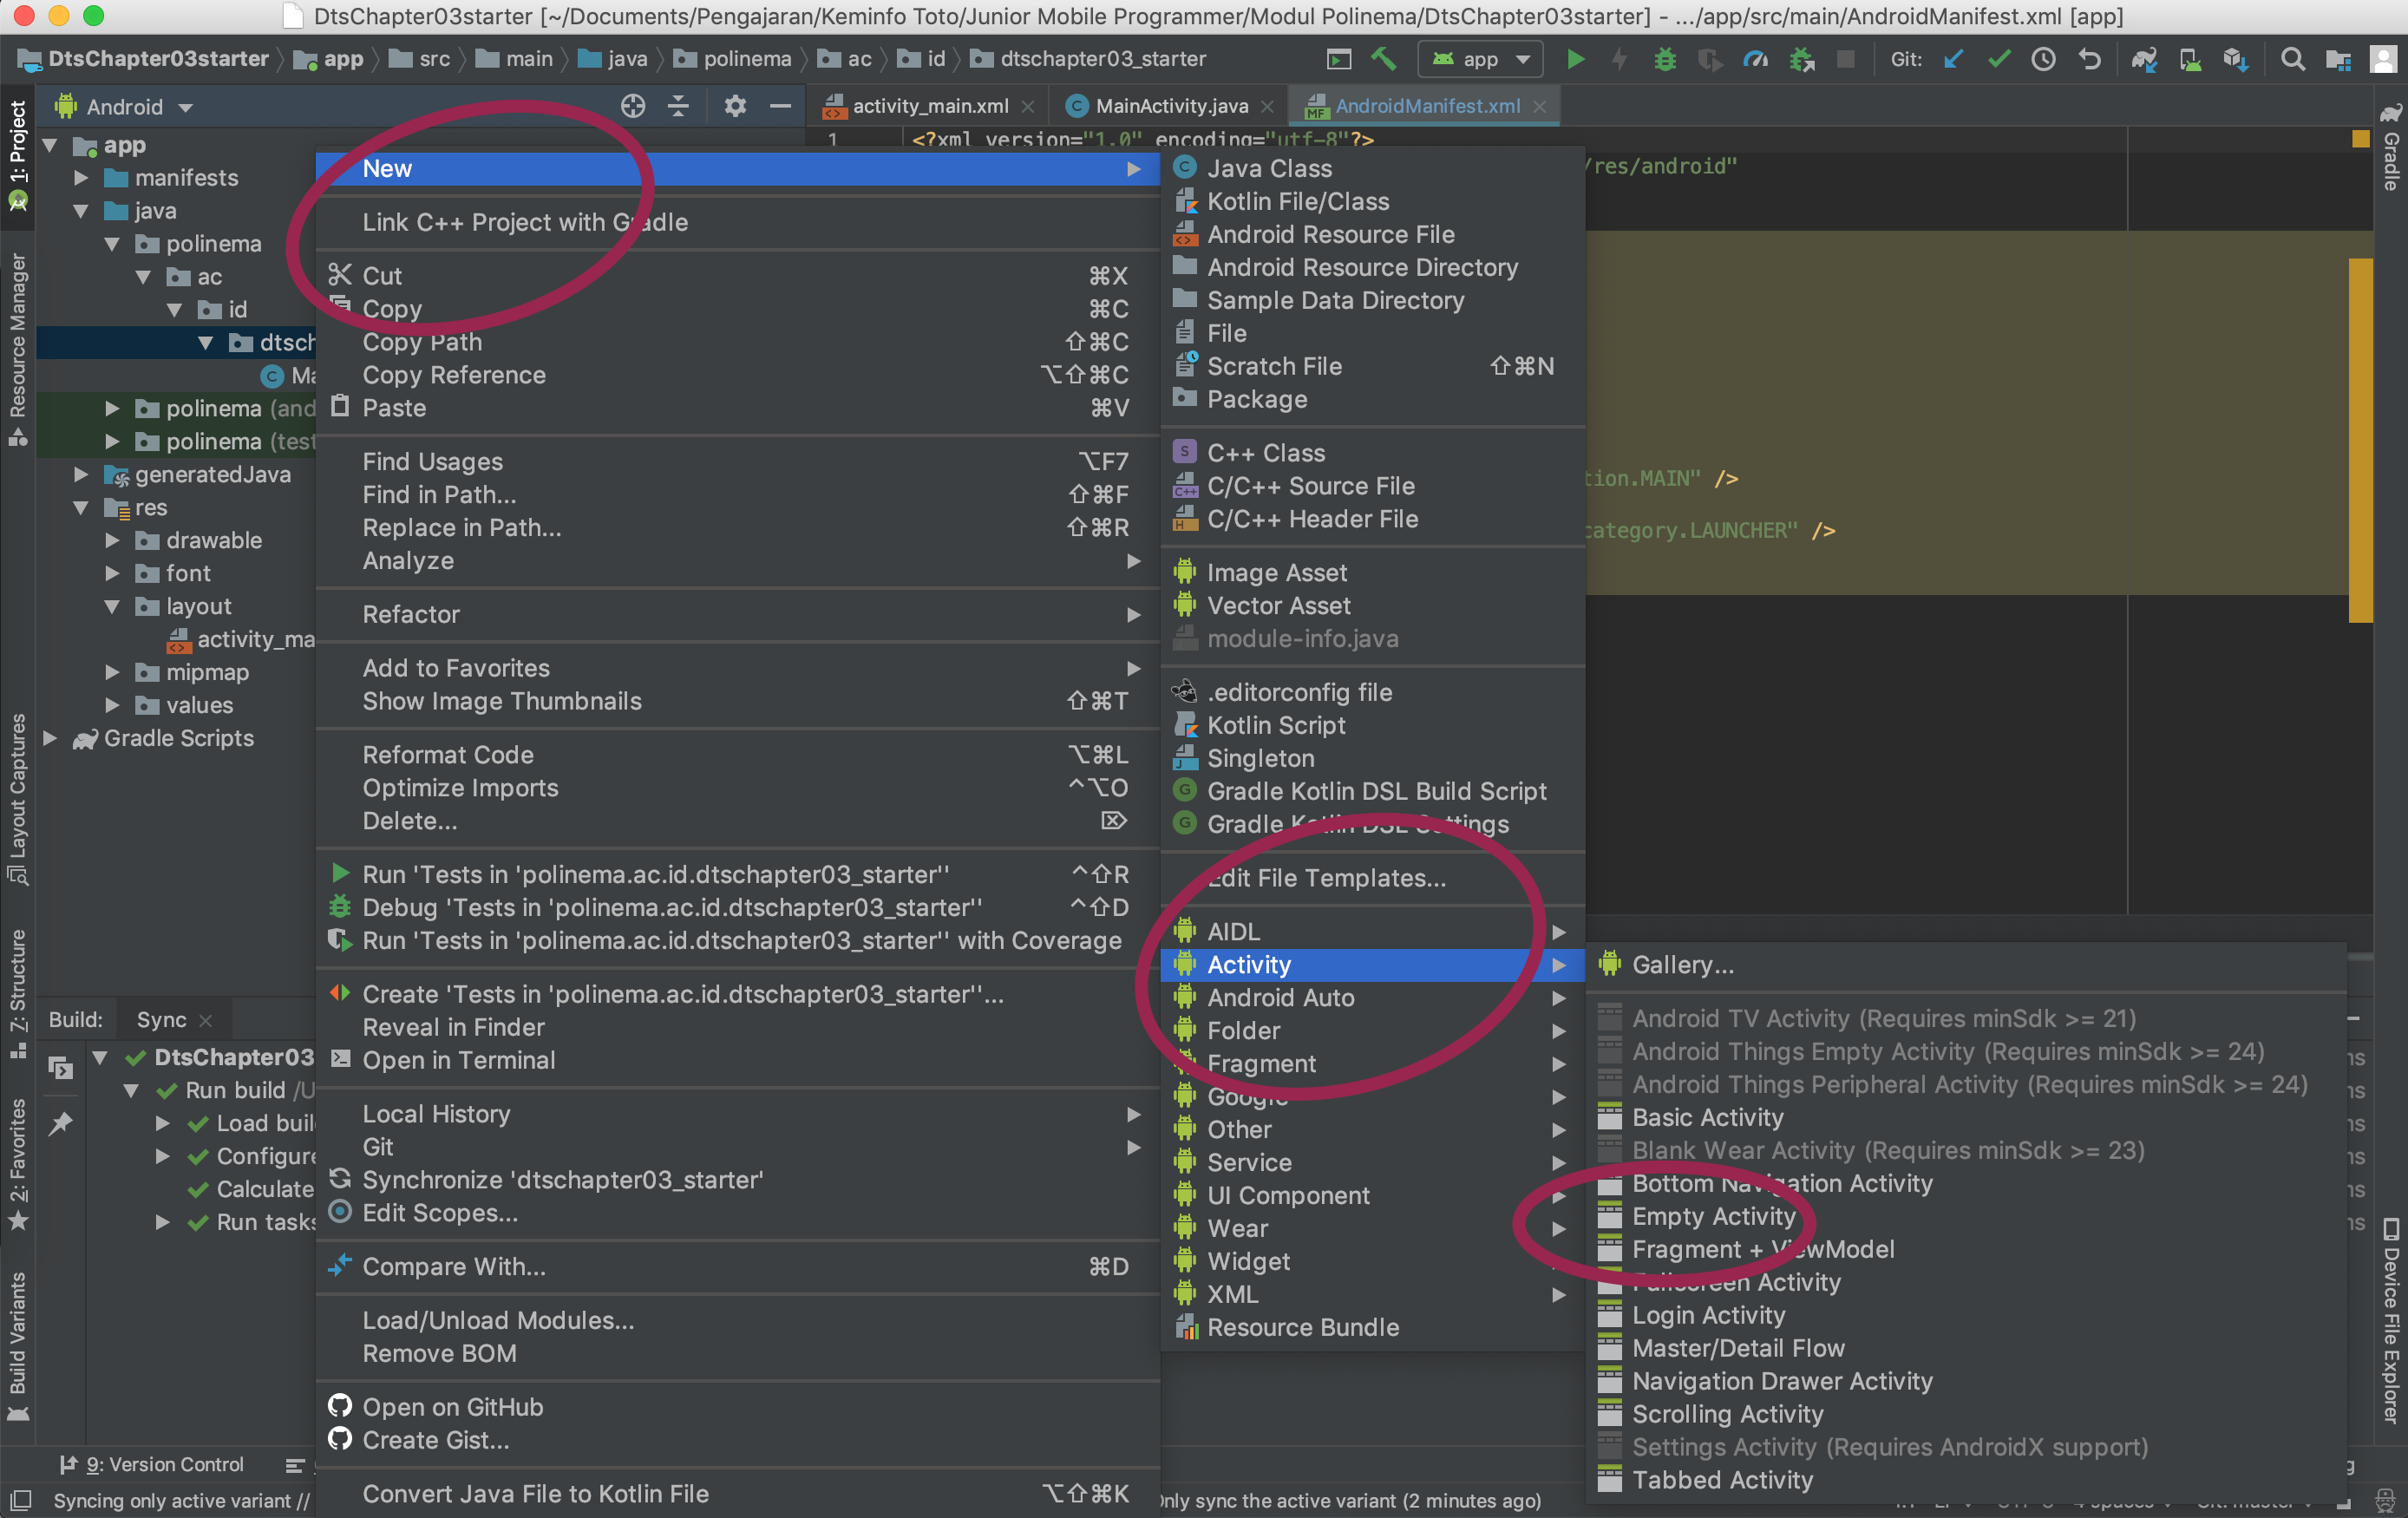Toggle the Favorites side tab
This screenshot has width=2408, height=1518.
(18, 1163)
